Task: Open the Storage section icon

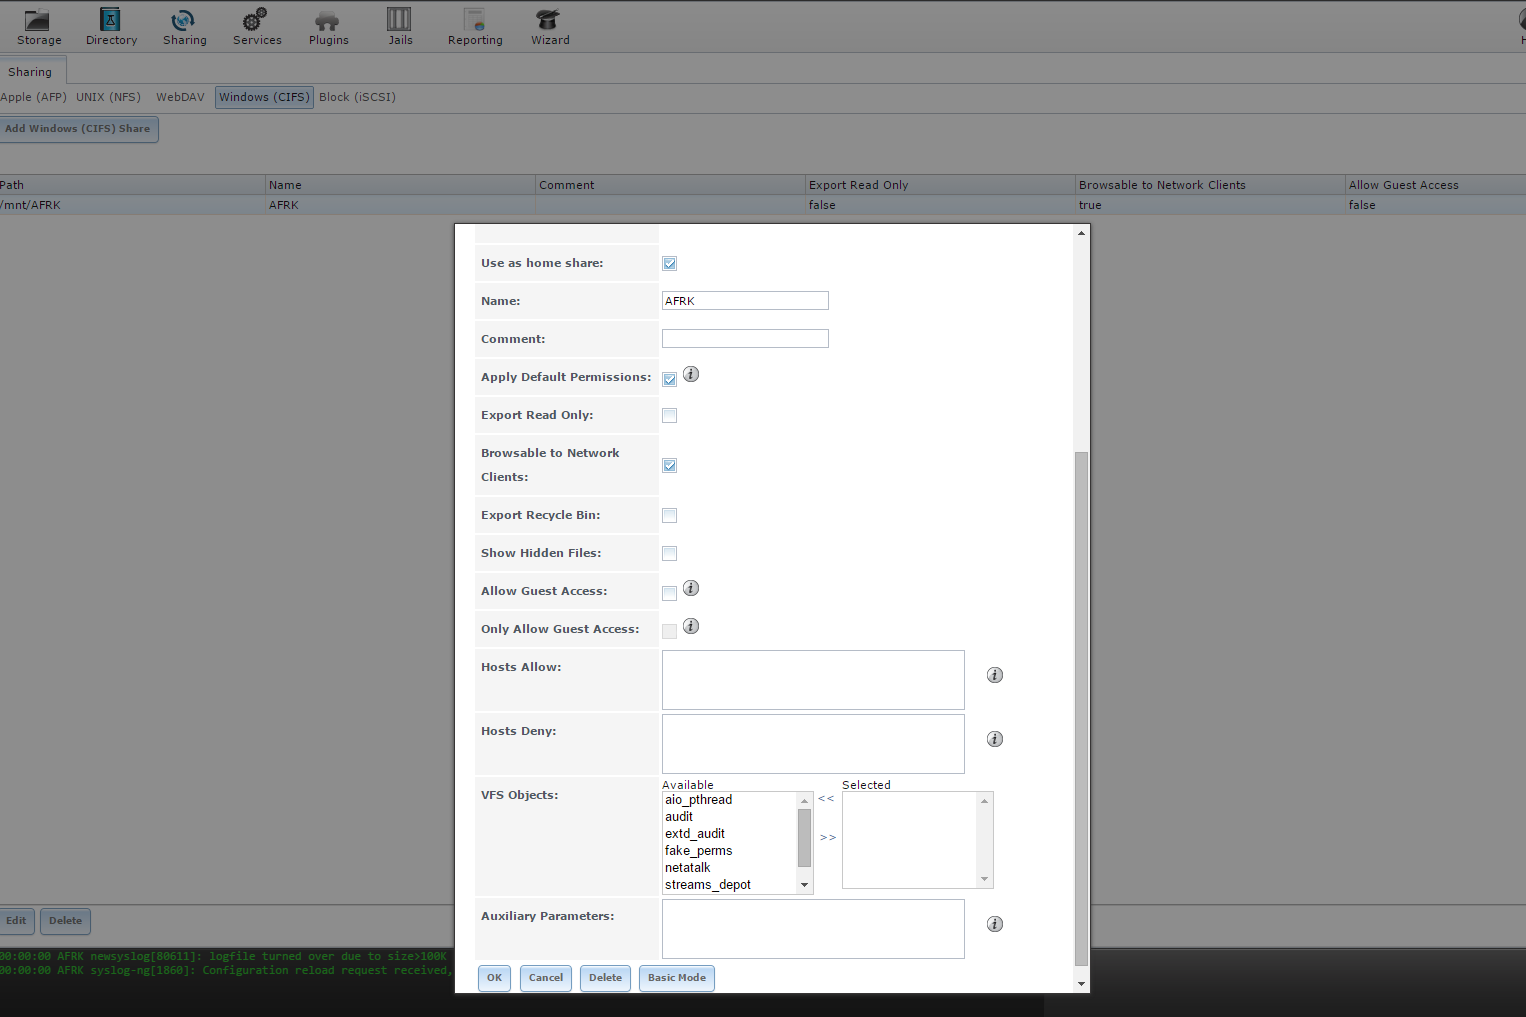Action: click(x=38, y=20)
